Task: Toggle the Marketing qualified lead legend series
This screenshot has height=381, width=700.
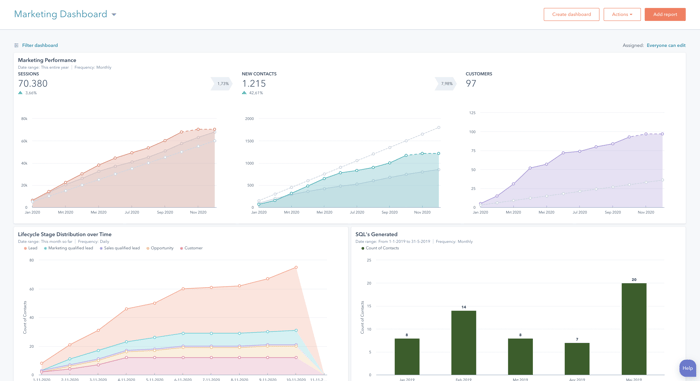Action: tap(68, 248)
